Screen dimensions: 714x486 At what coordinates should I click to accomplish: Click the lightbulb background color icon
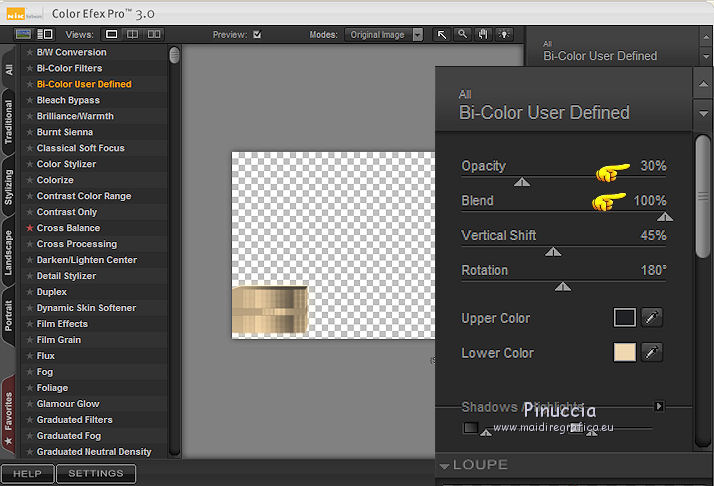[503, 34]
